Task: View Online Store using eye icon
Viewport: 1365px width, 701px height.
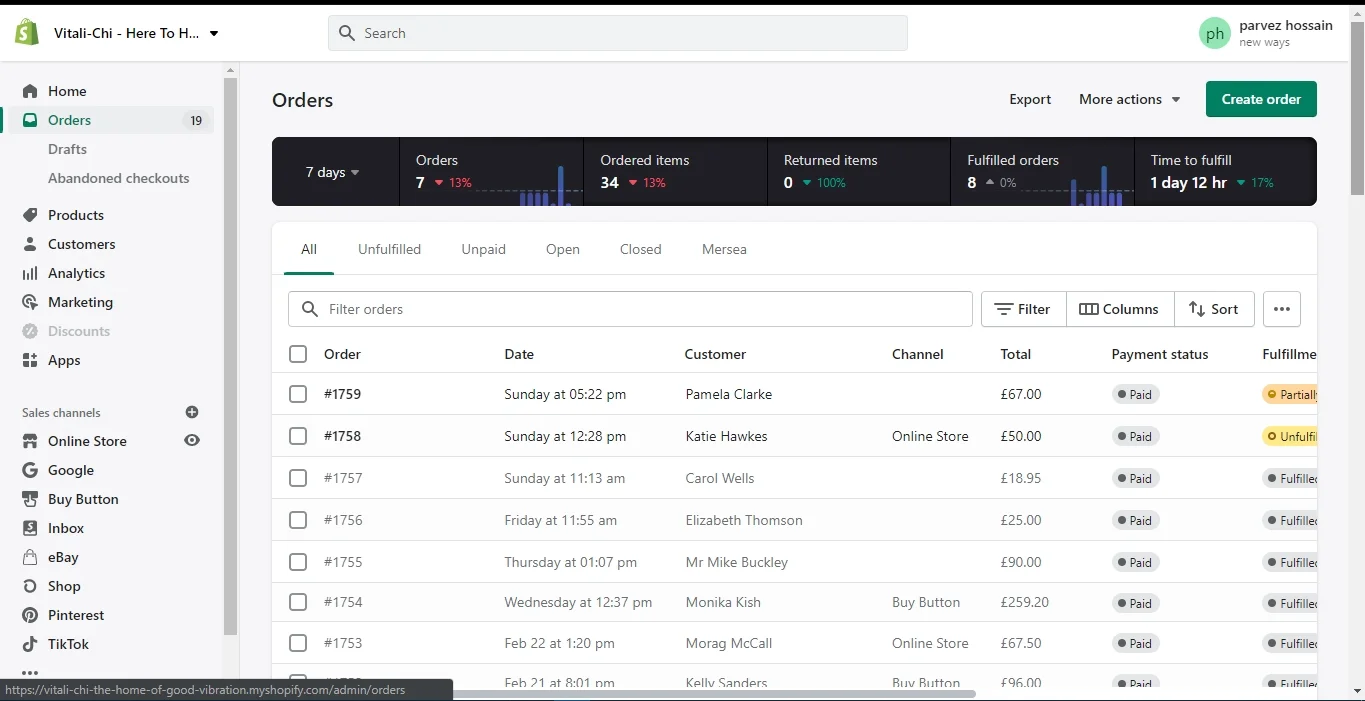Action: [192, 441]
